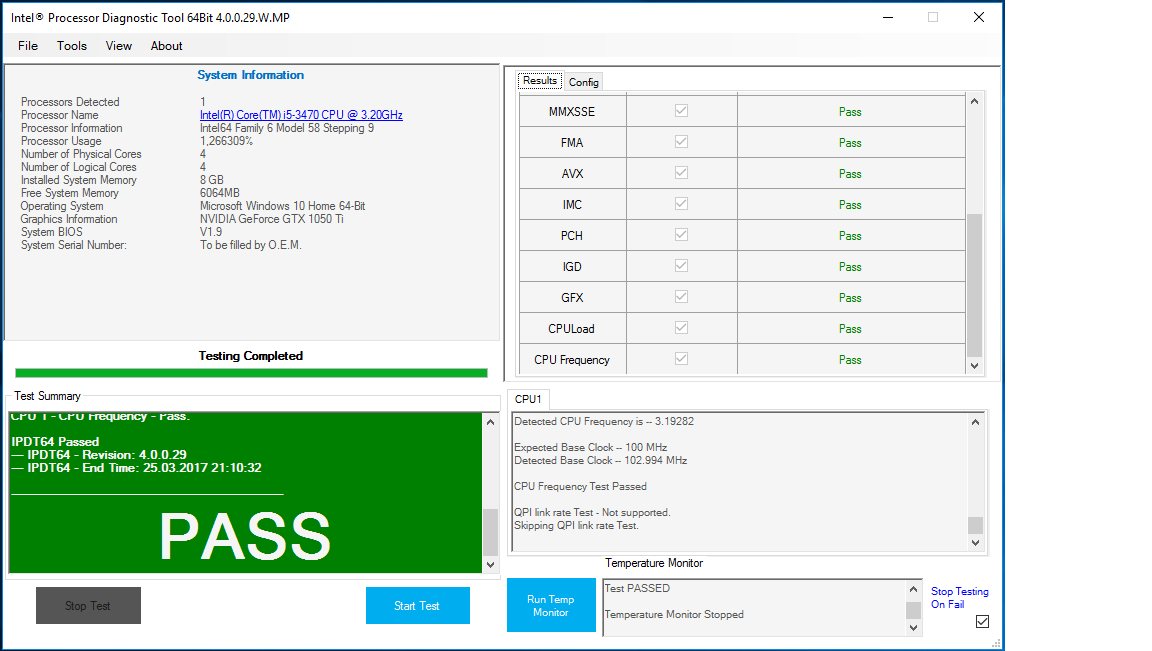The image size is (1152, 651).
Task: Toggle the AVX test checkbox
Action: coord(681,173)
